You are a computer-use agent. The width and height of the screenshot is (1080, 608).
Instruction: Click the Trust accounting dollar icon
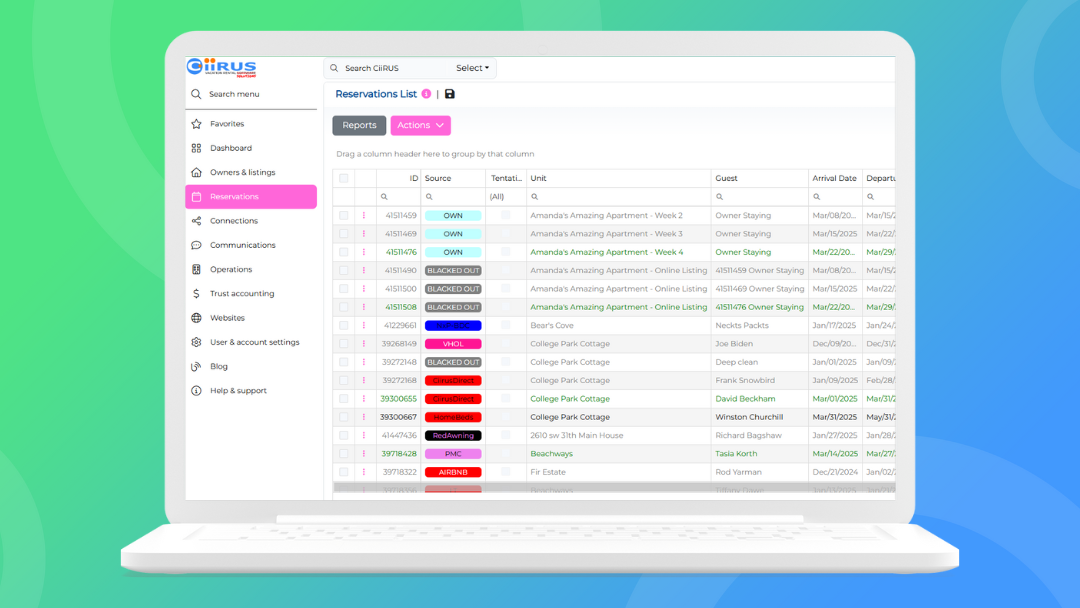click(x=196, y=293)
